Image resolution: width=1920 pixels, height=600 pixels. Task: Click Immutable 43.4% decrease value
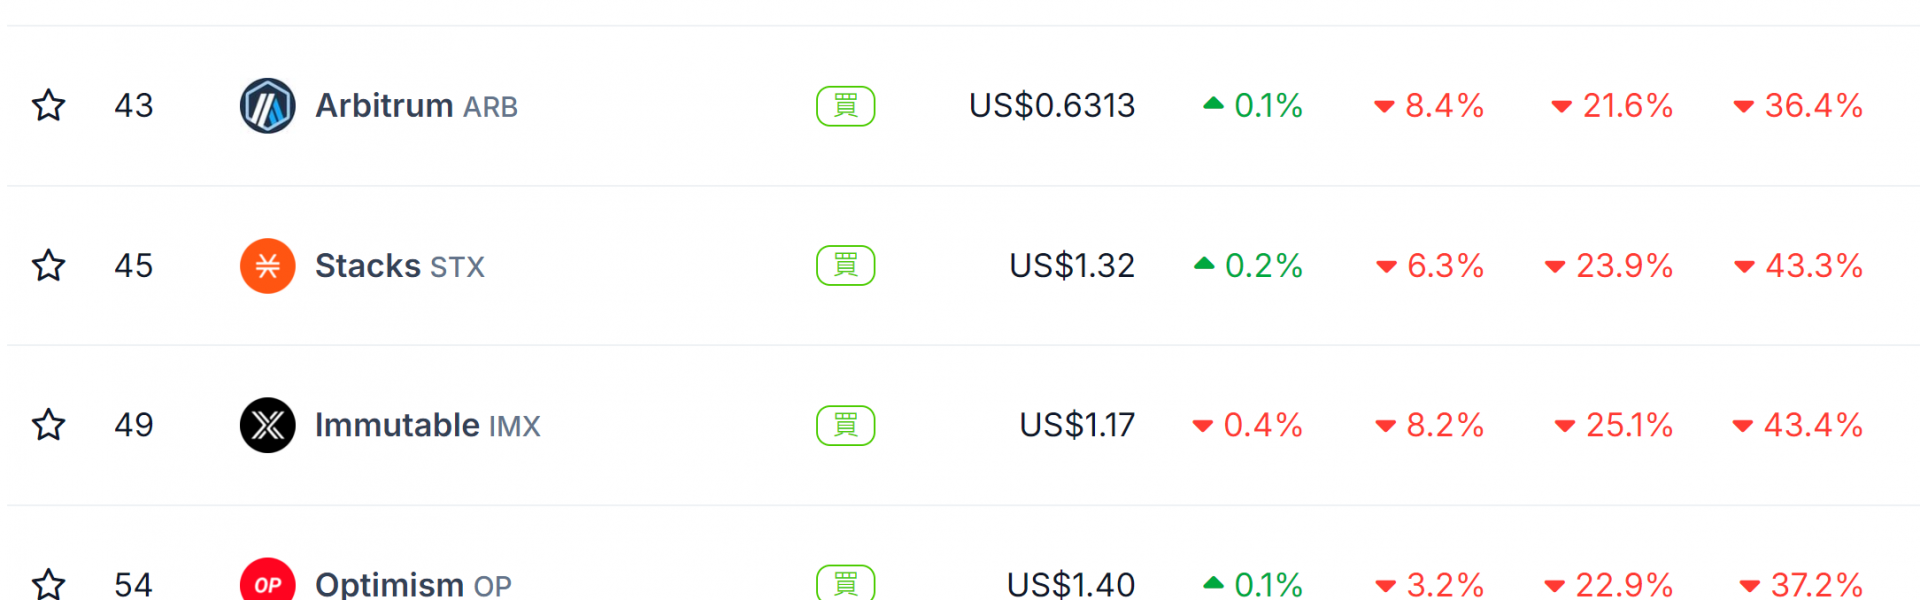click(x=1798, y=425)
